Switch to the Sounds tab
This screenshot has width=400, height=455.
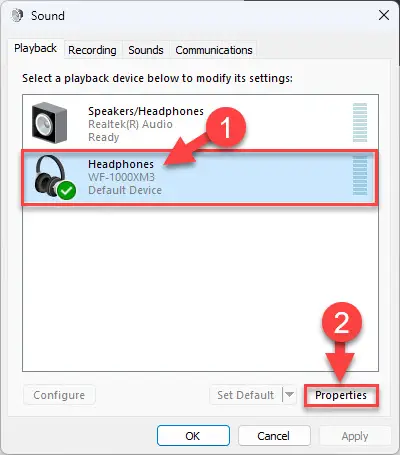(x=146, y=50)
